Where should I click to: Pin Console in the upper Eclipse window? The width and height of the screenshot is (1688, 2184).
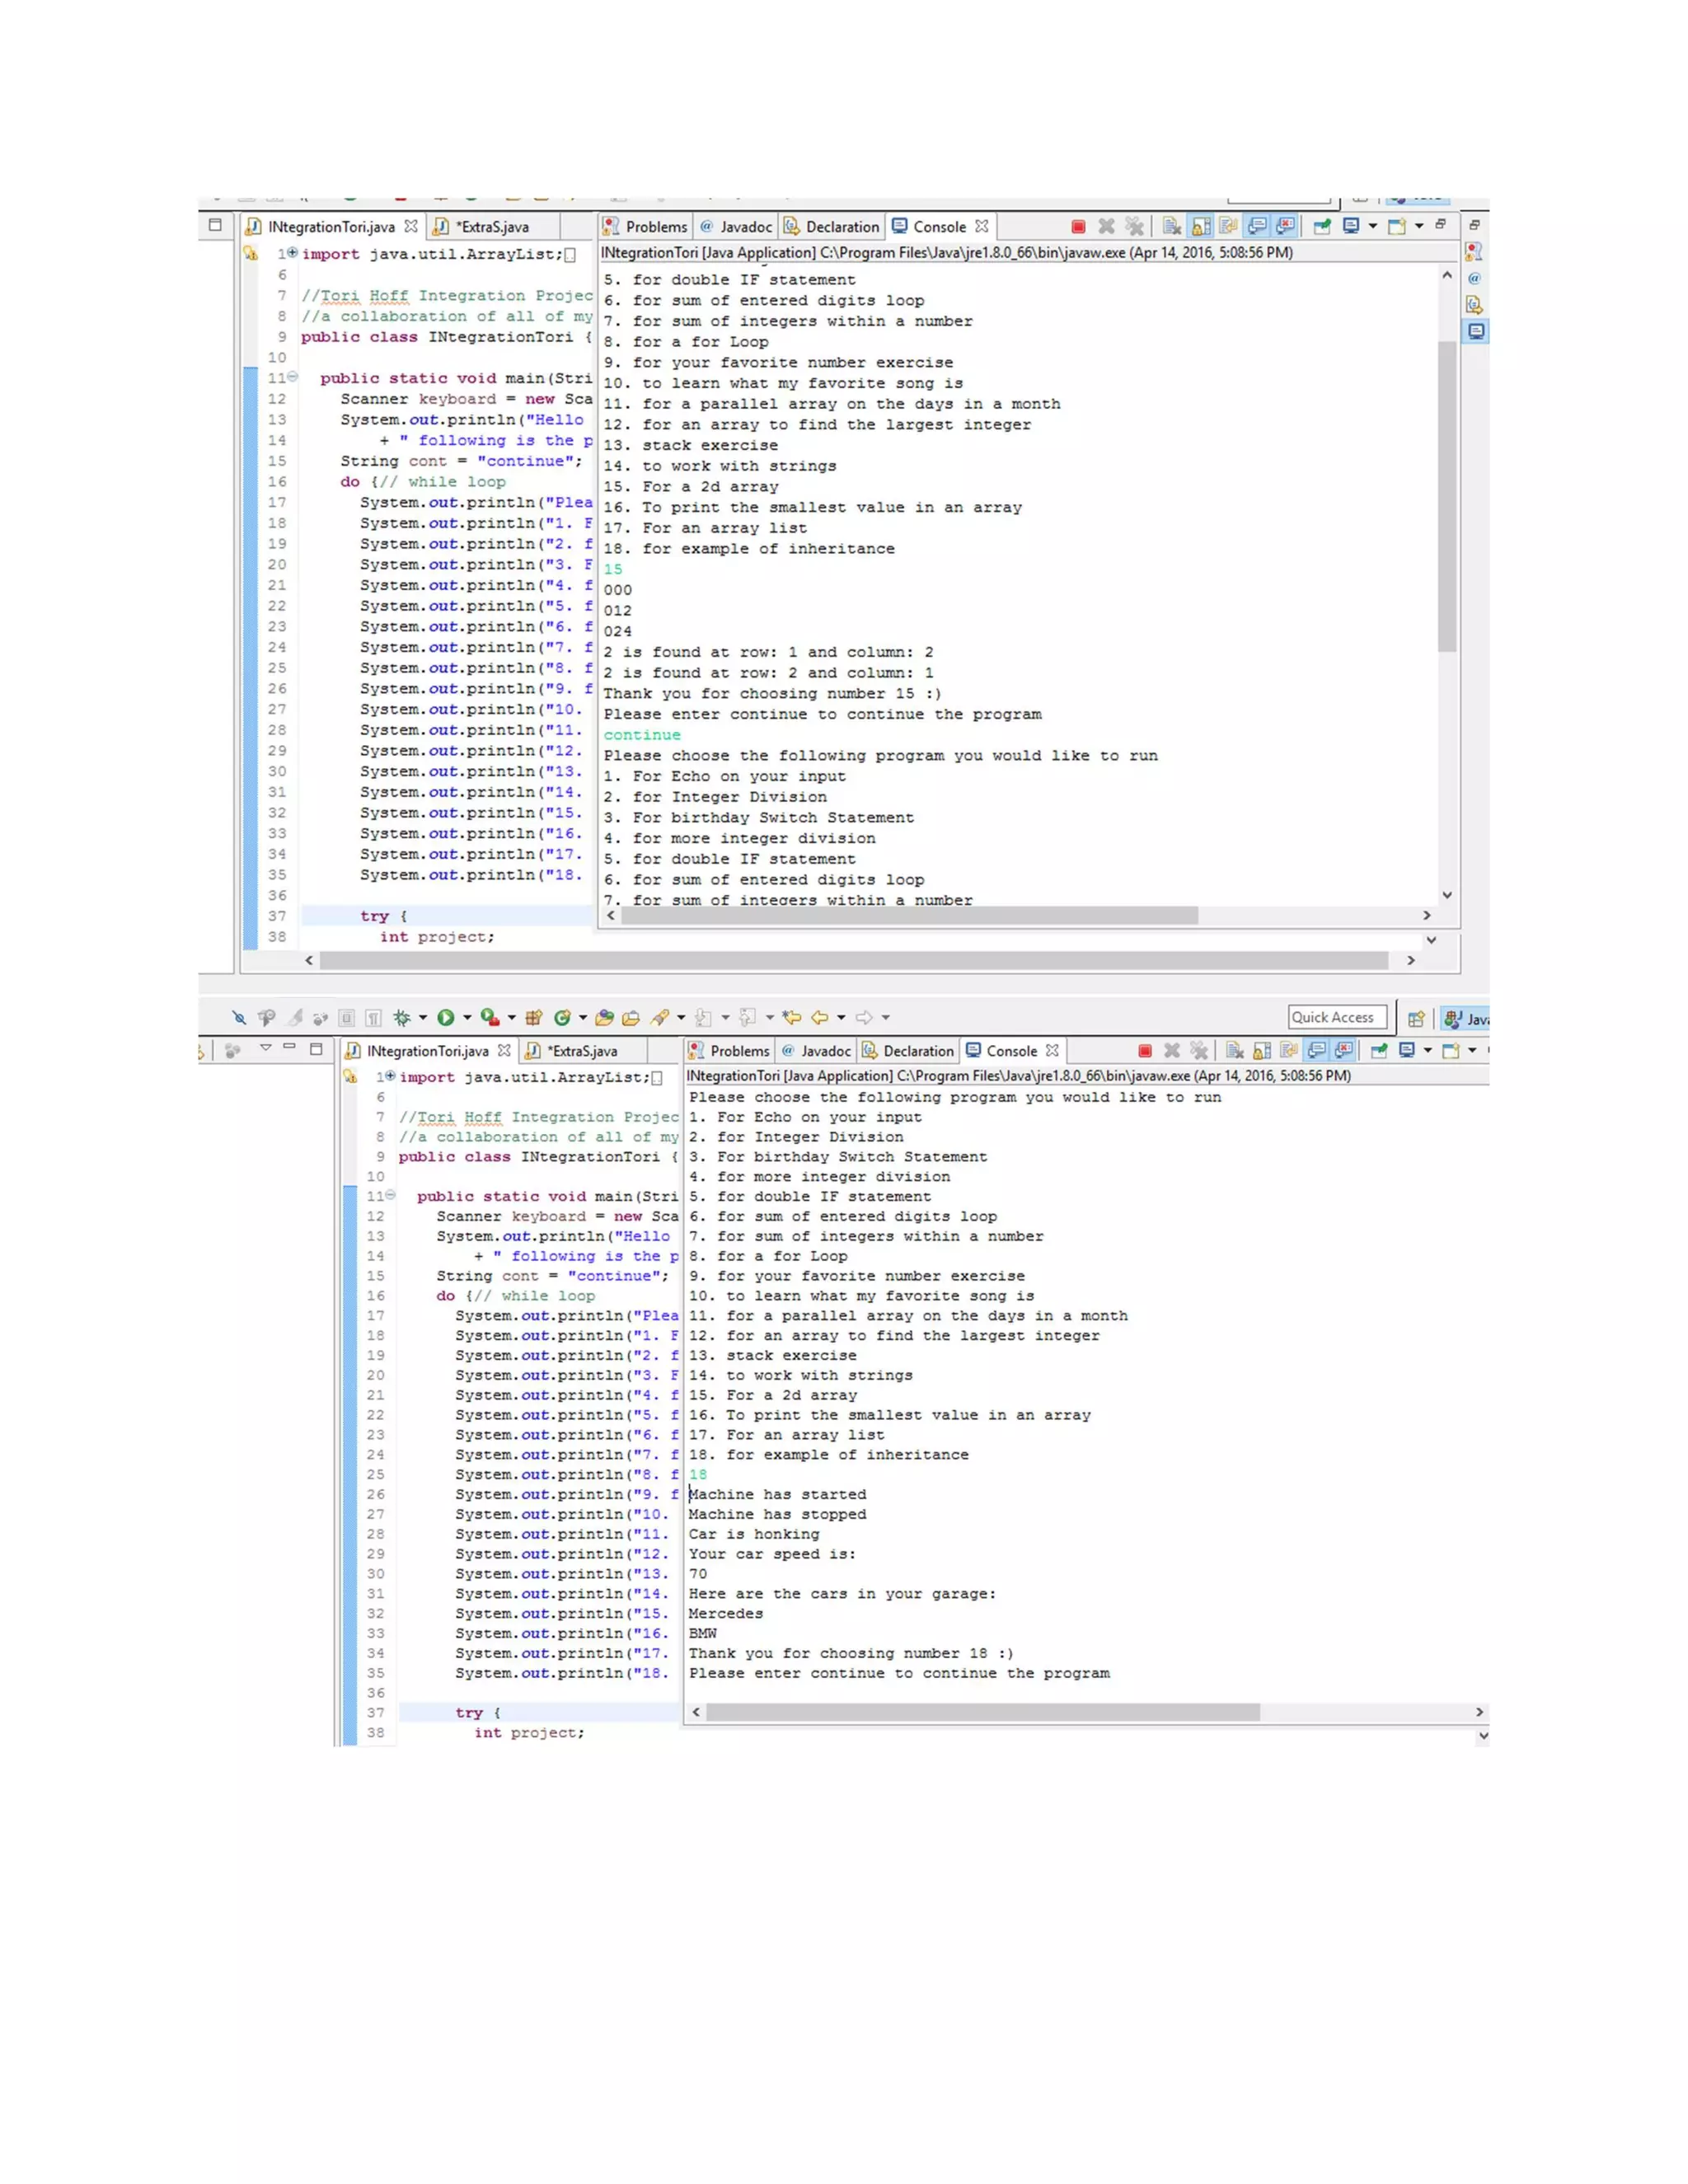tap(1322, 227)
